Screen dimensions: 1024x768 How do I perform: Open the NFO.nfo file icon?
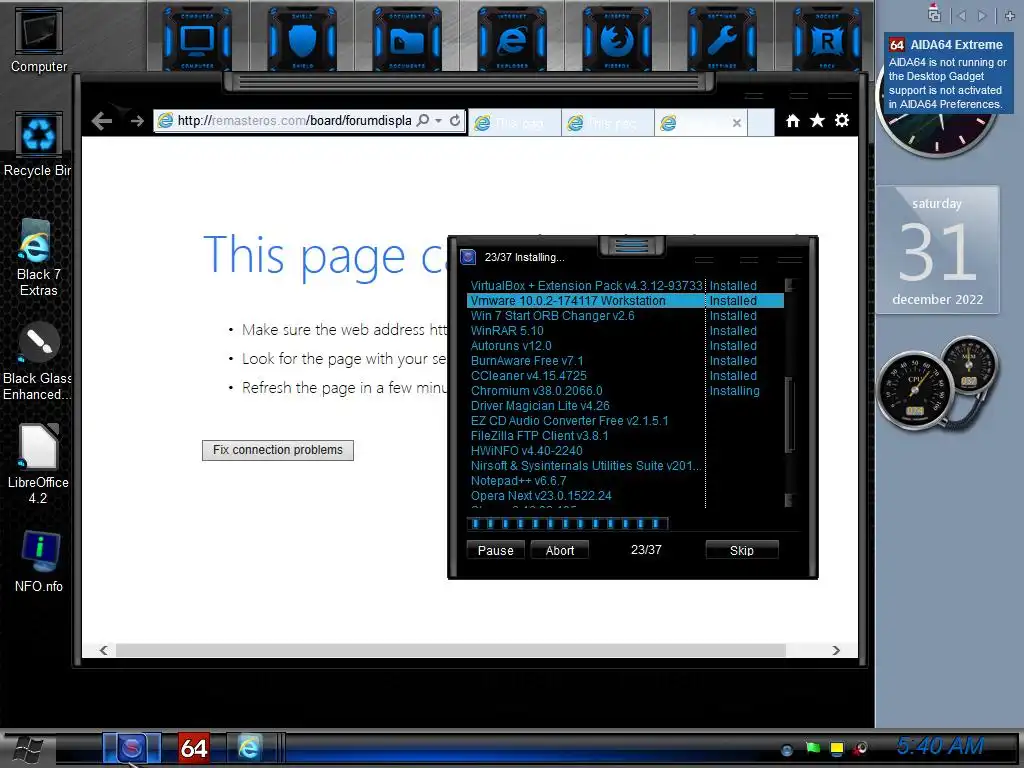click(x=39, y=561)
